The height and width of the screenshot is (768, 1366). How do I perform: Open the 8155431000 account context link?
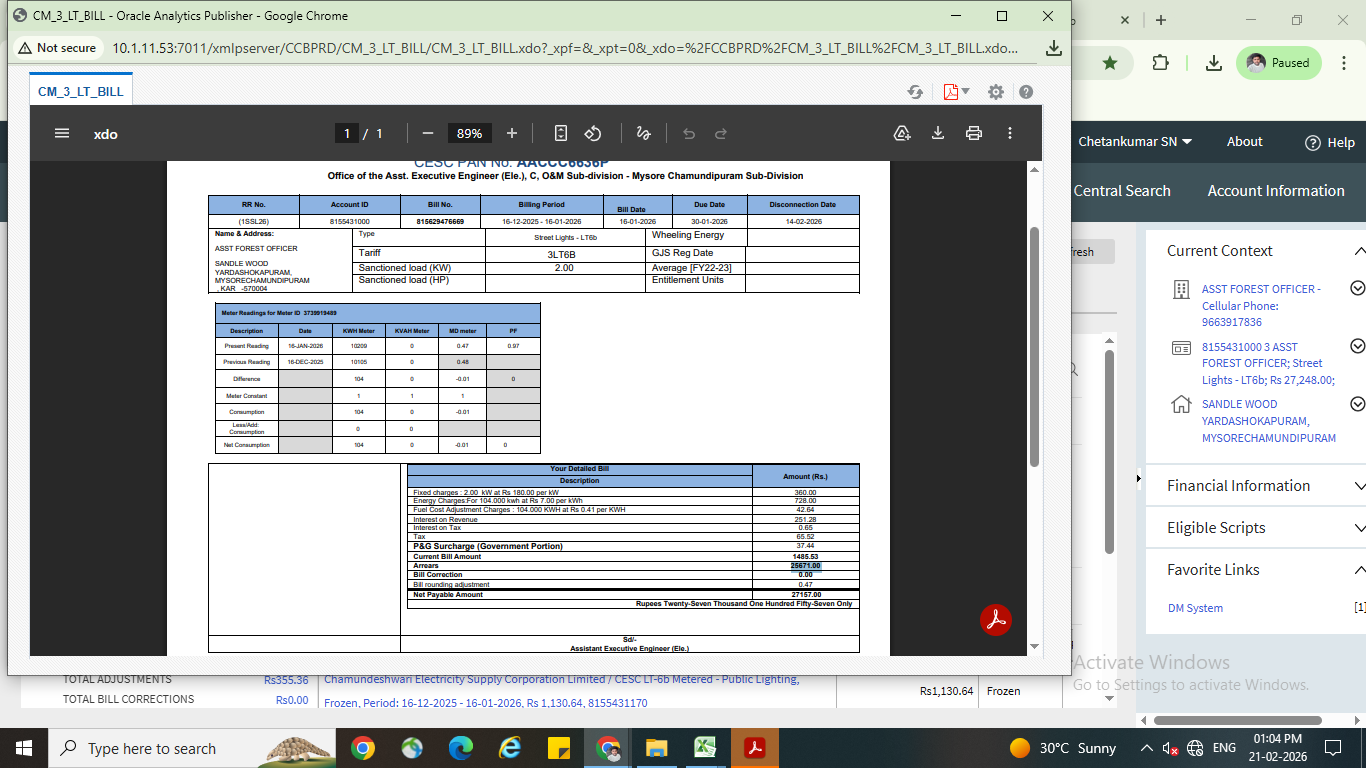pos(1268,363)
